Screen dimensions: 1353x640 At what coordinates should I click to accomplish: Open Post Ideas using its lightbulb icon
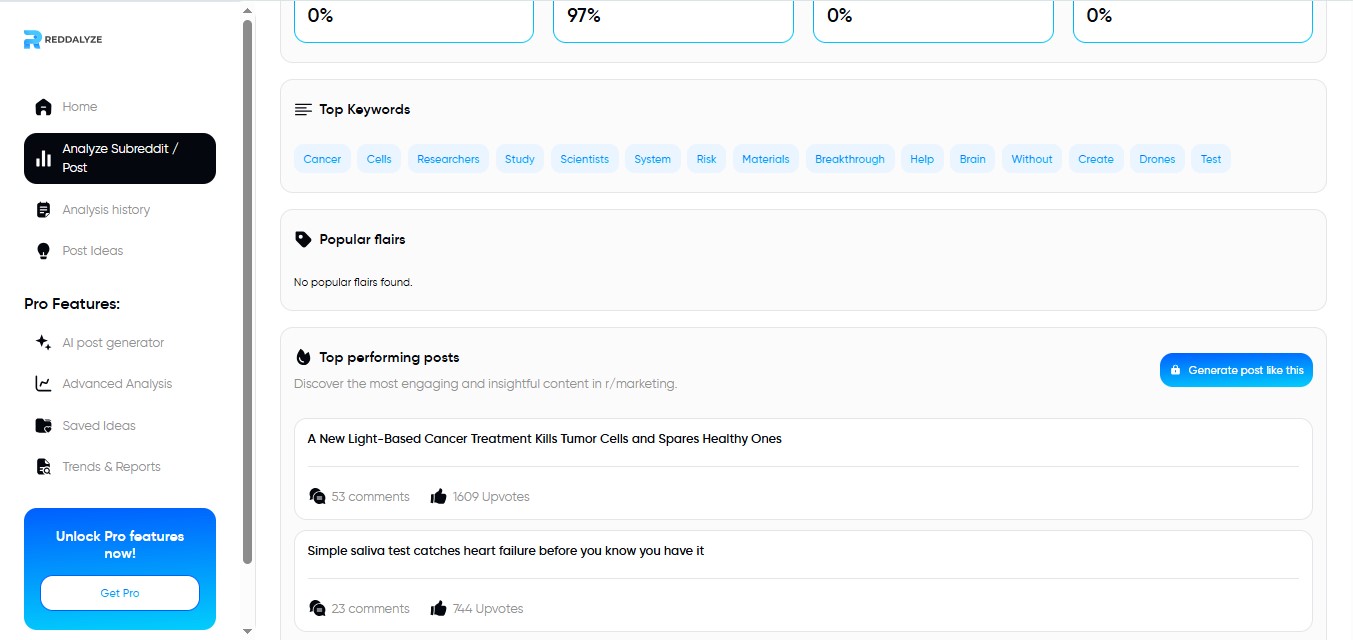tap(43, 250)
